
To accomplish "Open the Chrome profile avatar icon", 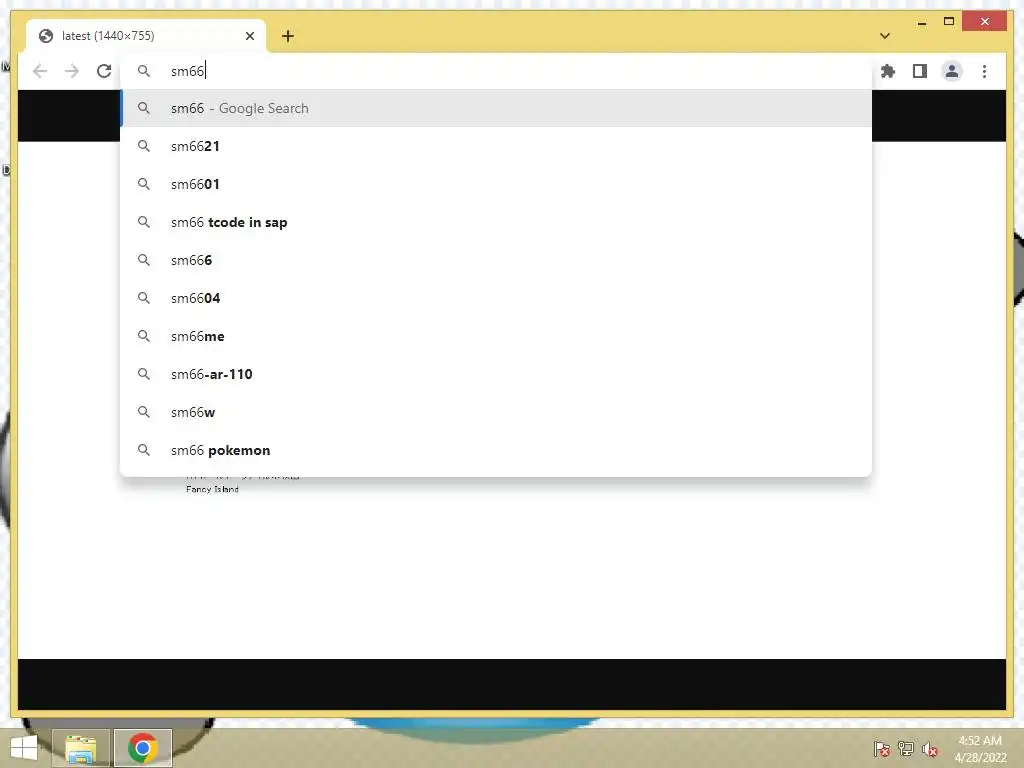I will (952, 71).
